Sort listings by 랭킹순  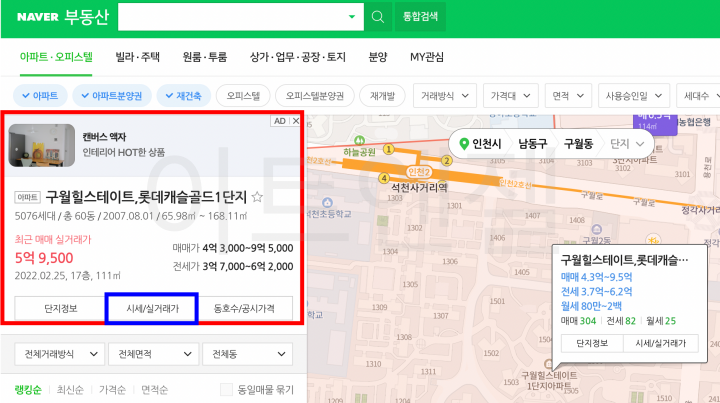click(x=28, y=390)
